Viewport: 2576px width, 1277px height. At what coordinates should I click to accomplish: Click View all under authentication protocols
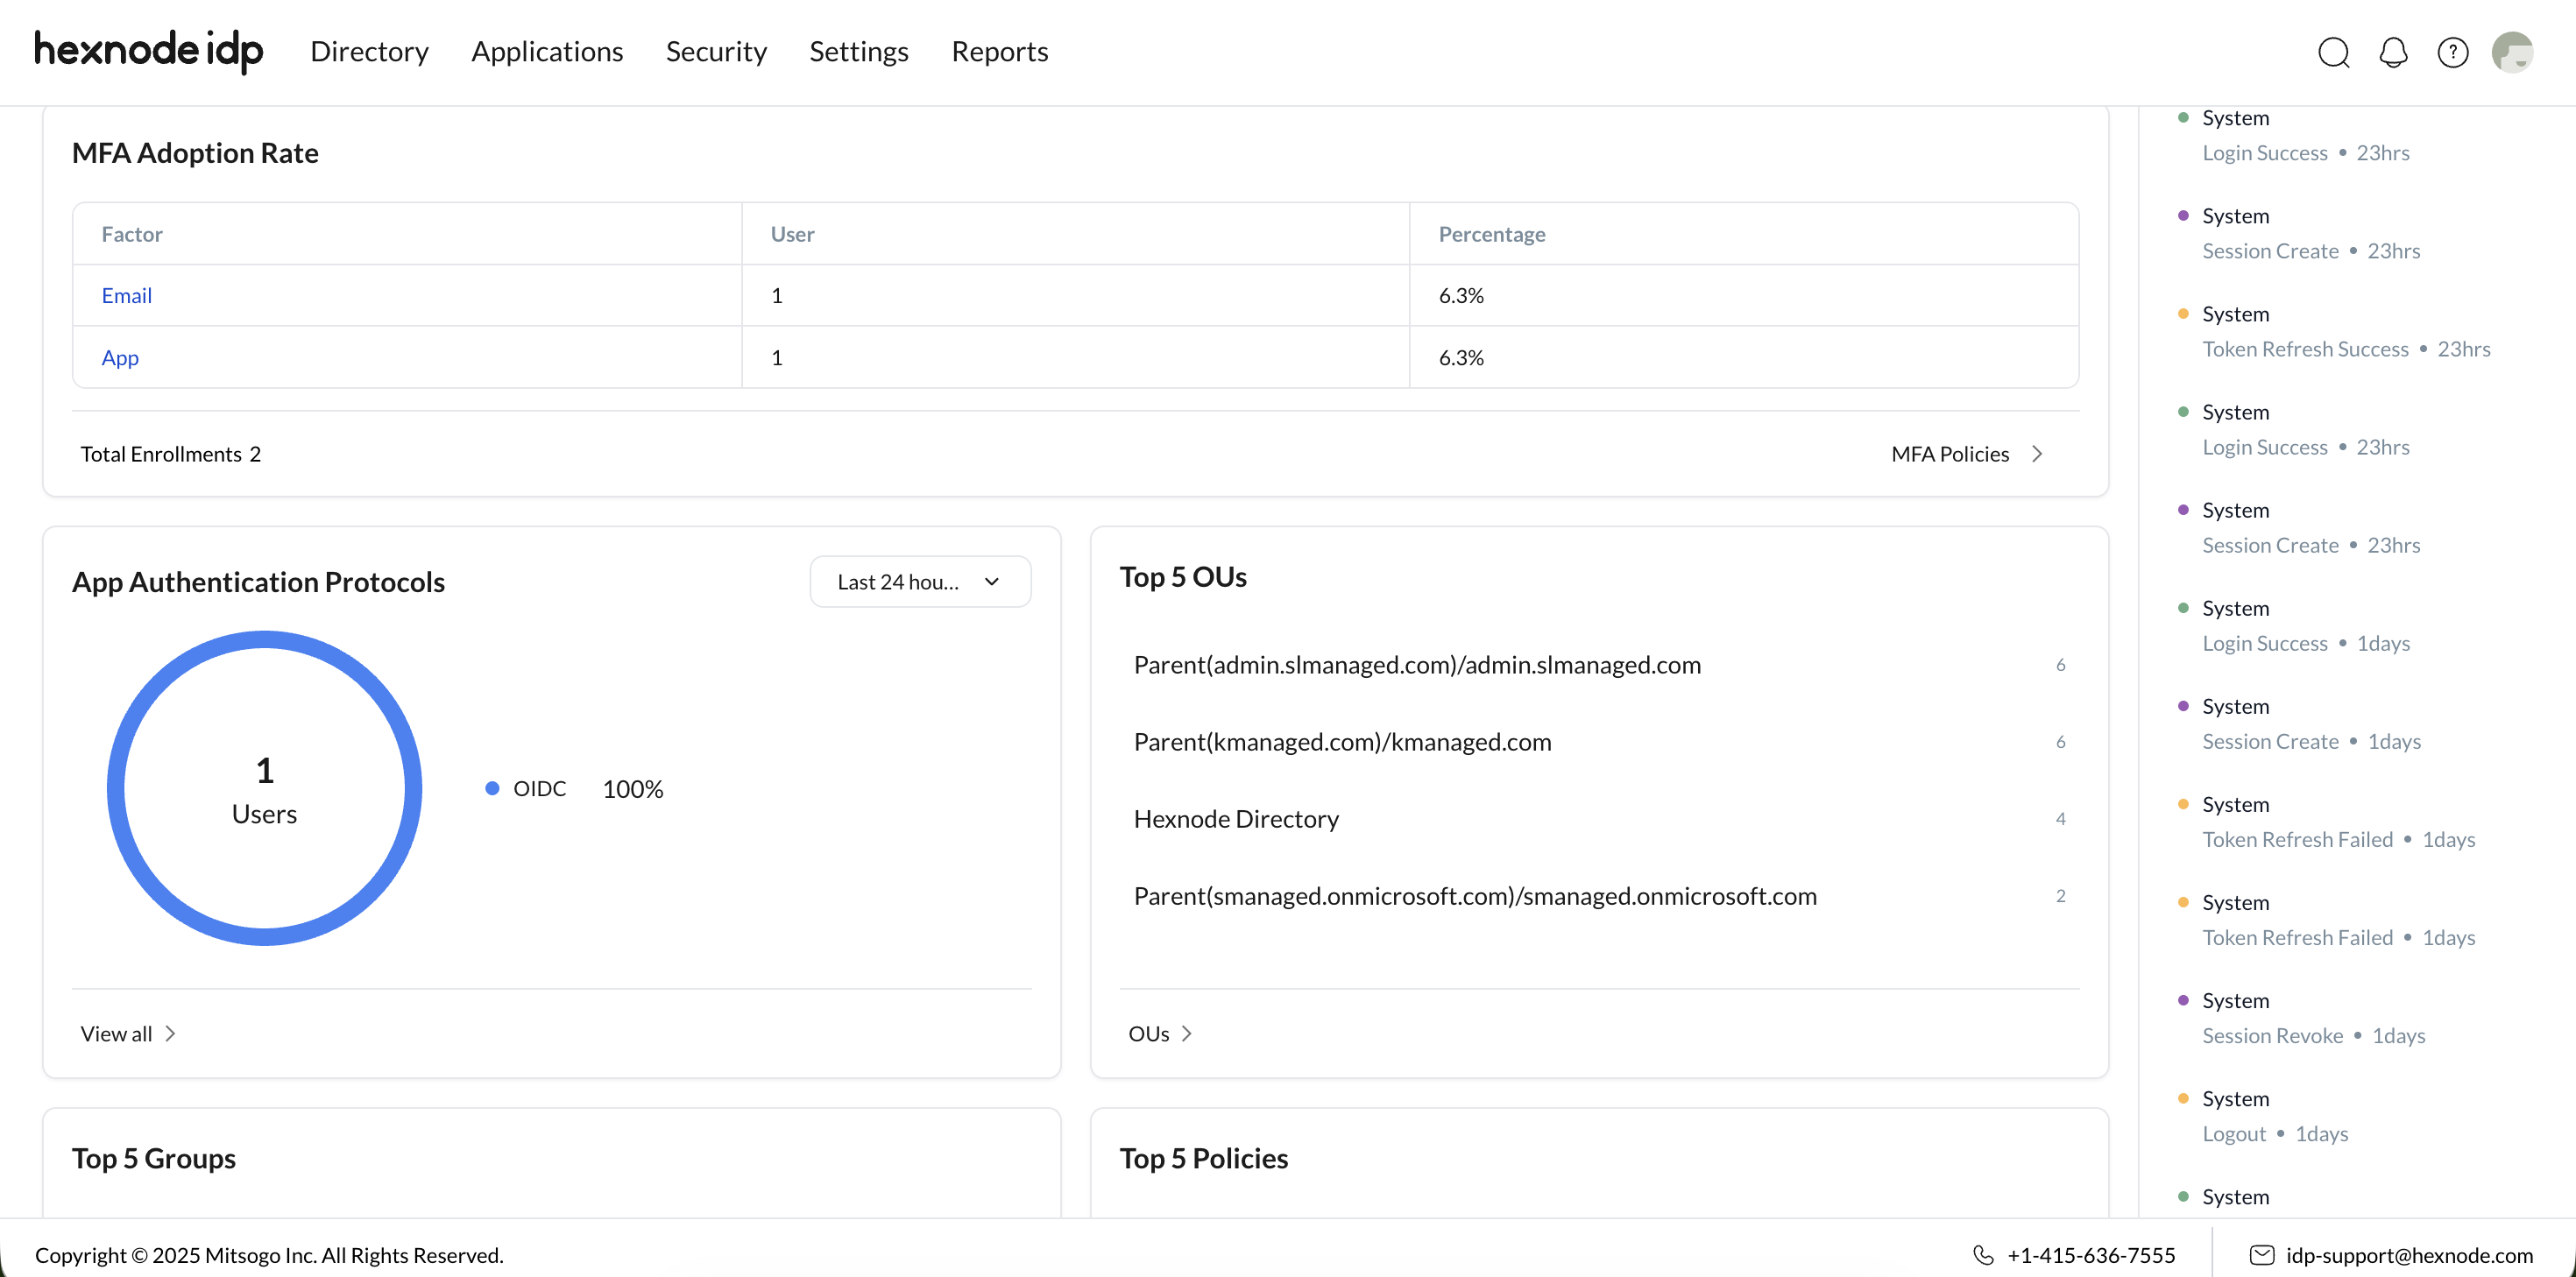[x=116, y=1033]
